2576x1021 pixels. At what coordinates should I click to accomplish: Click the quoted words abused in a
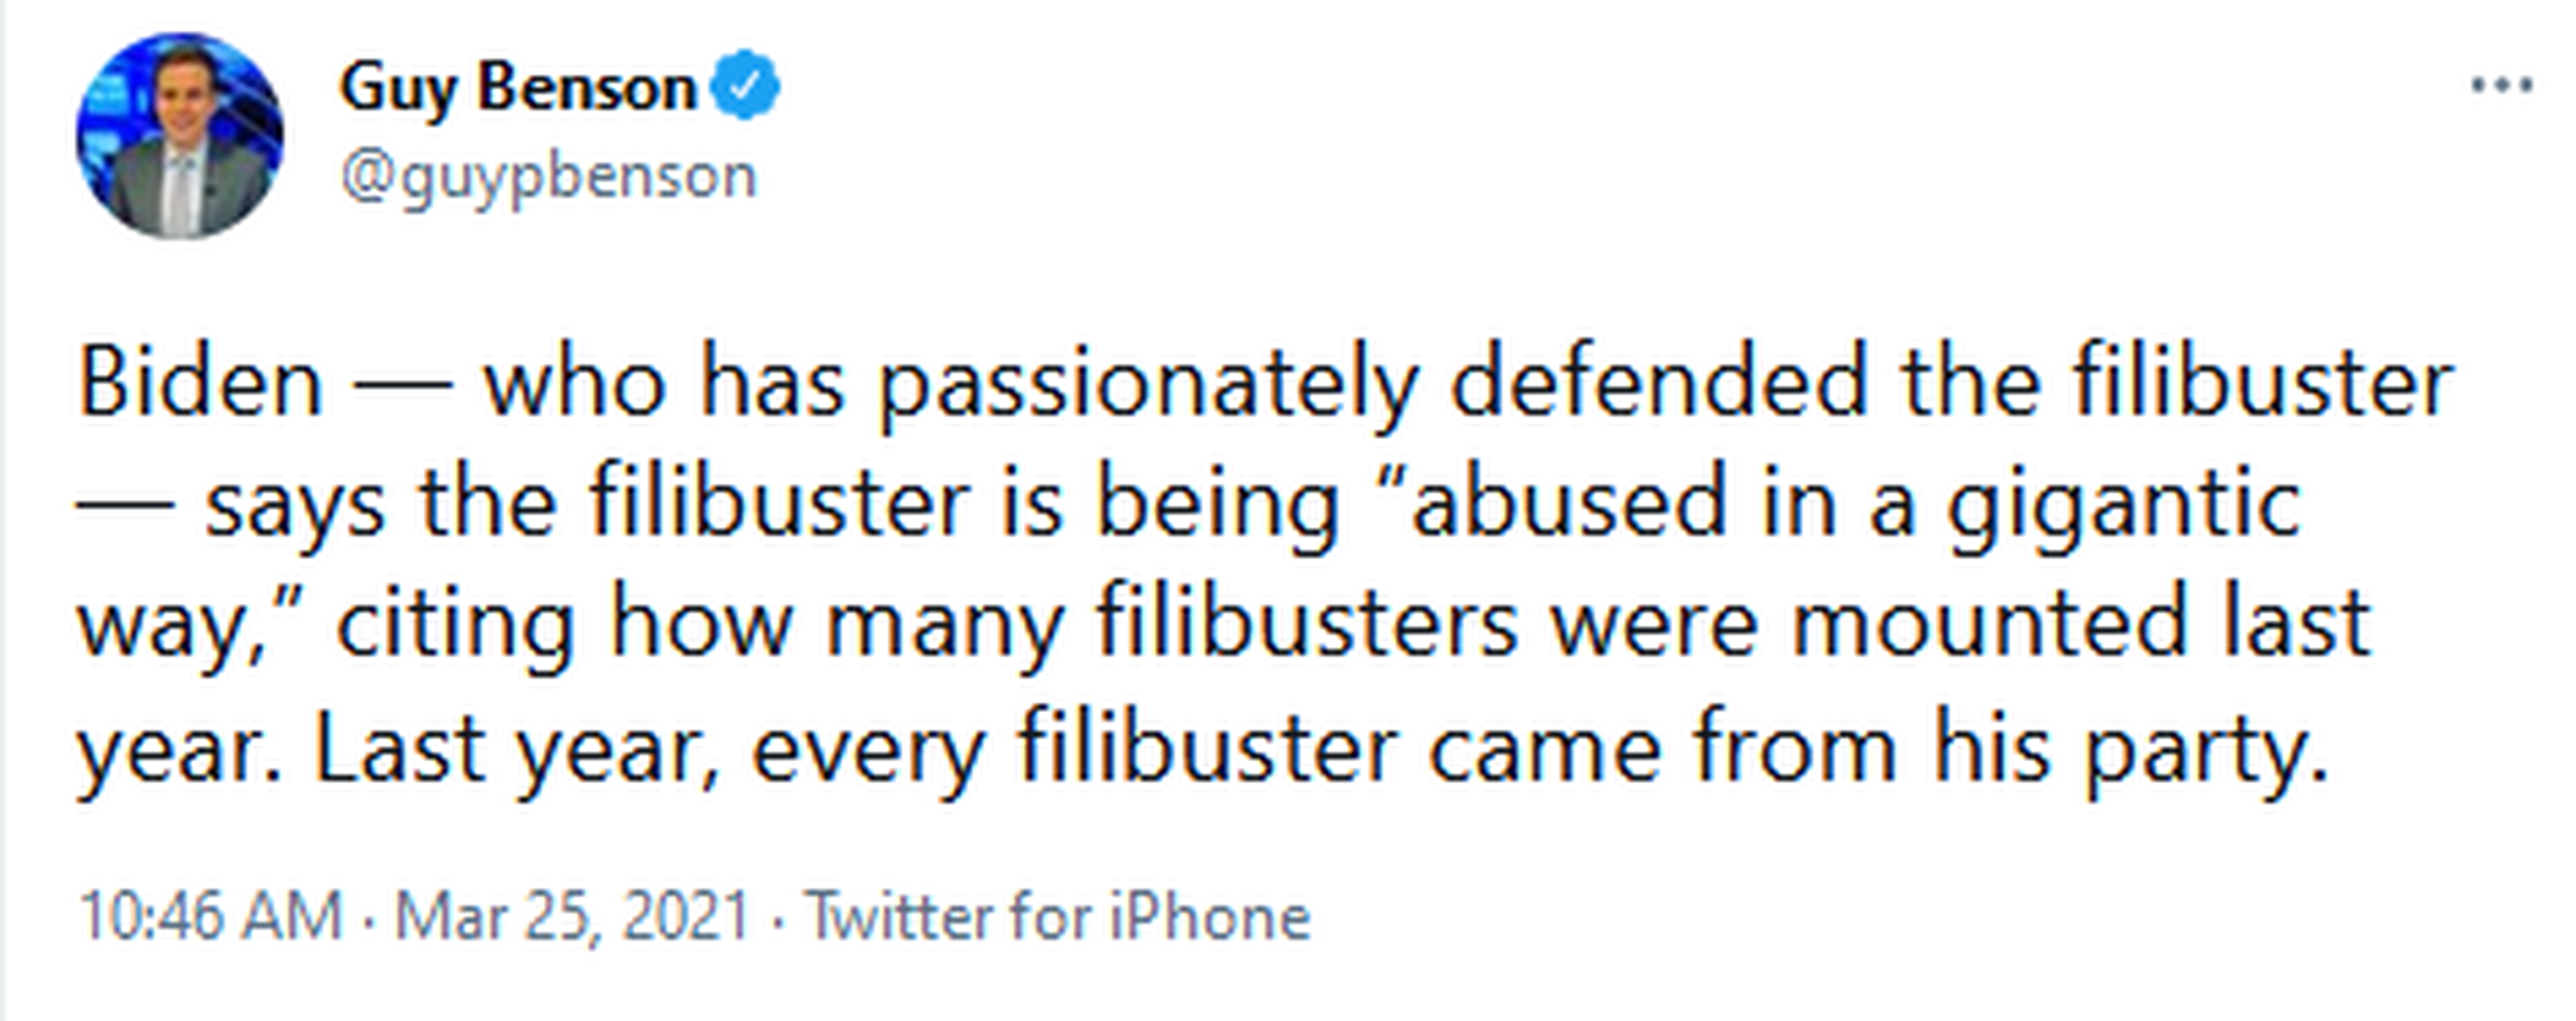pyautogui.click(x=1660, y=504)
